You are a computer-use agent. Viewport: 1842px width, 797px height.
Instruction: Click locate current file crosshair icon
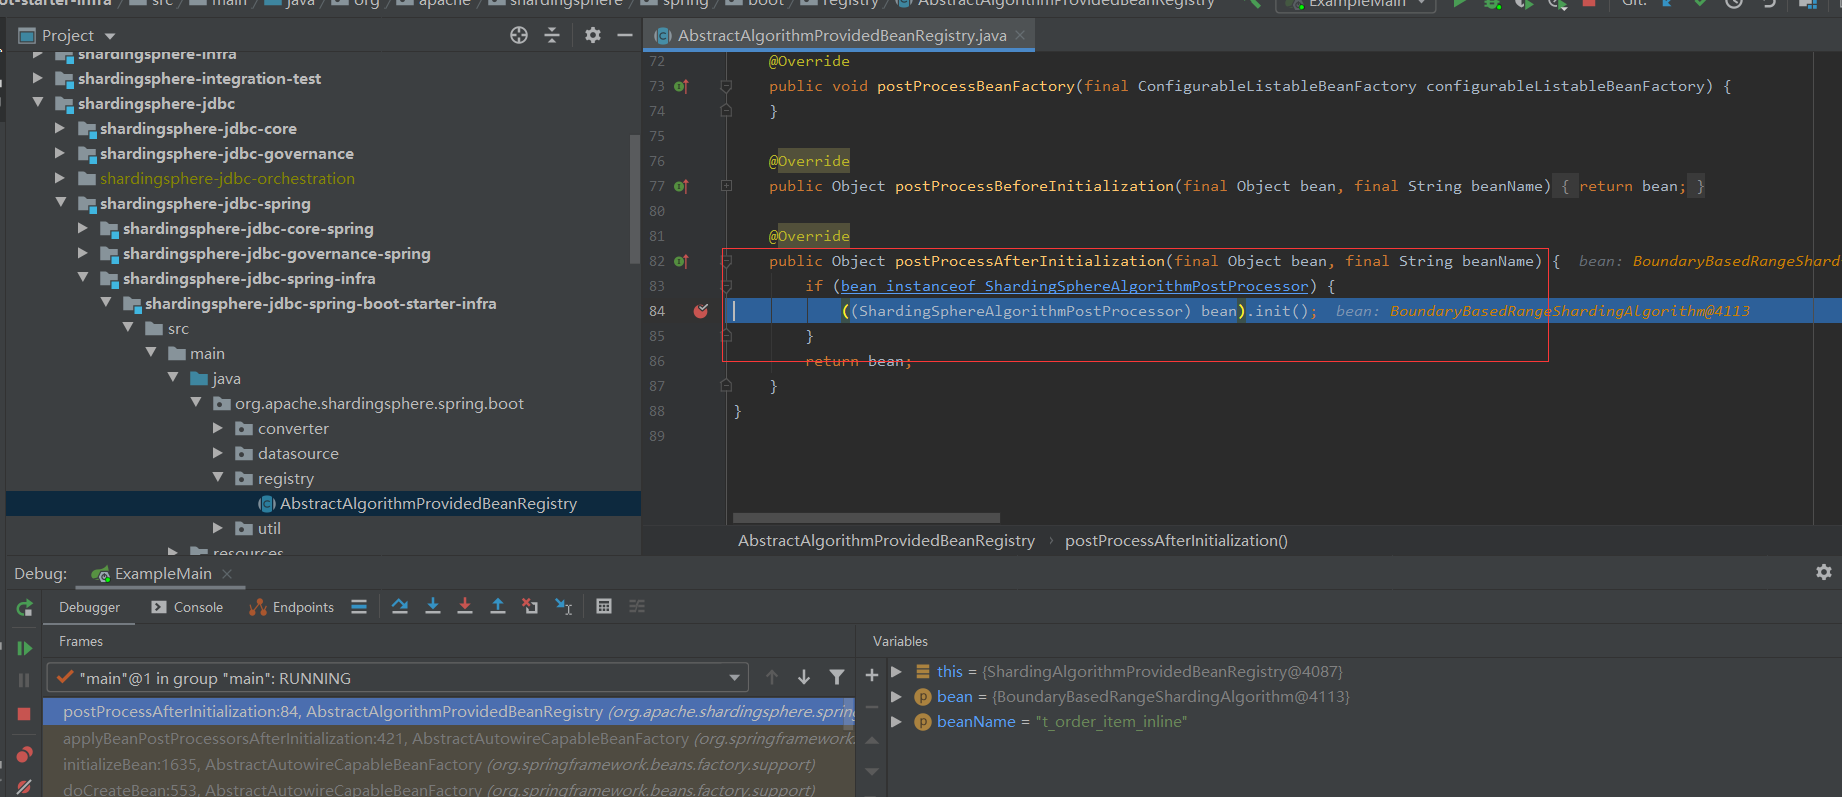pyautogui.click(x=518, y=35)
